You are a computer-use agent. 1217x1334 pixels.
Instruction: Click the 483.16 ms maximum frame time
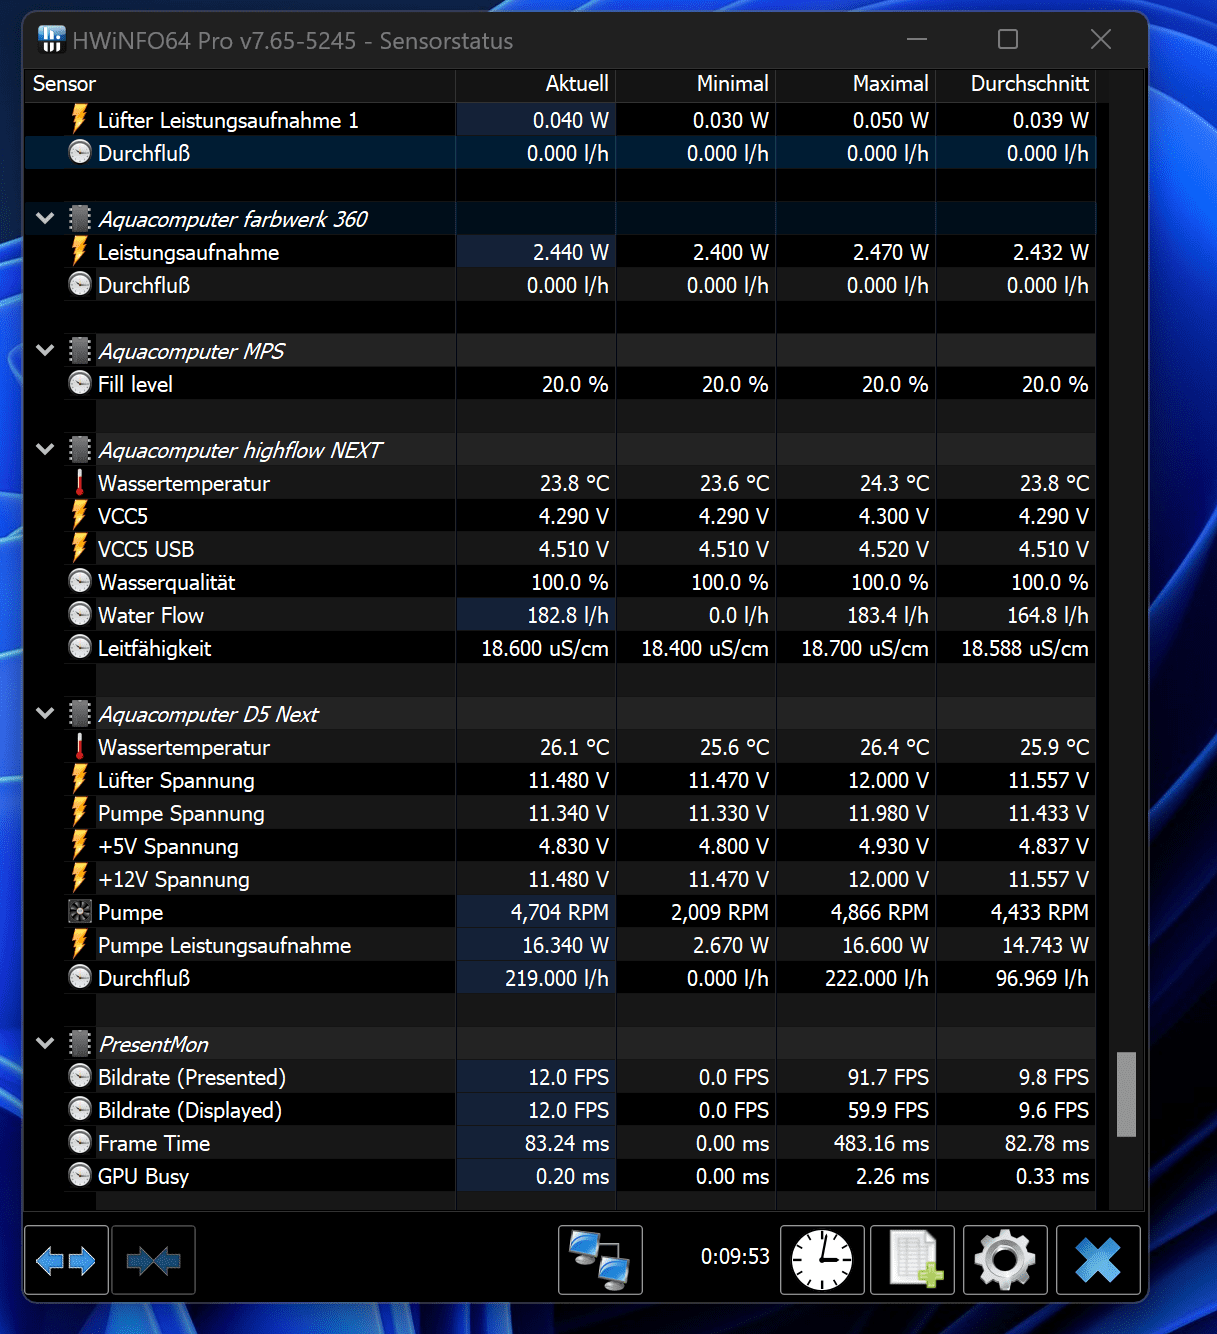[x=881, y=1143]
